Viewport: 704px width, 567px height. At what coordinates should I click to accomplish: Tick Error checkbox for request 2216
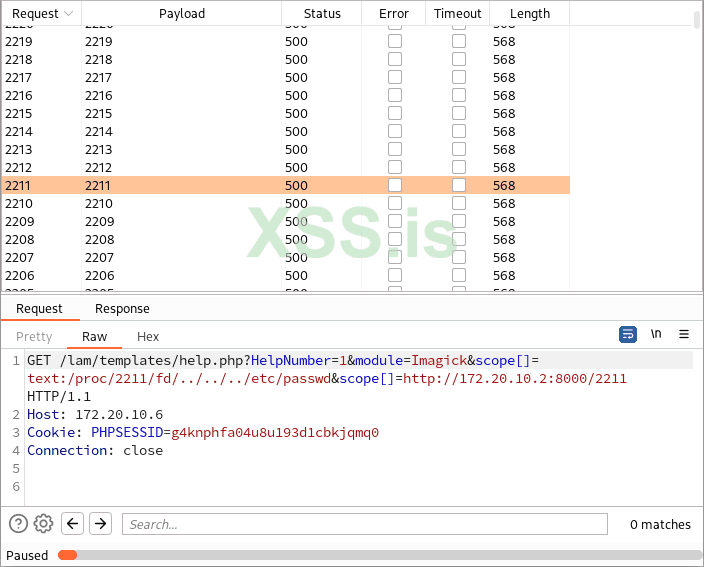coord(395,95)
